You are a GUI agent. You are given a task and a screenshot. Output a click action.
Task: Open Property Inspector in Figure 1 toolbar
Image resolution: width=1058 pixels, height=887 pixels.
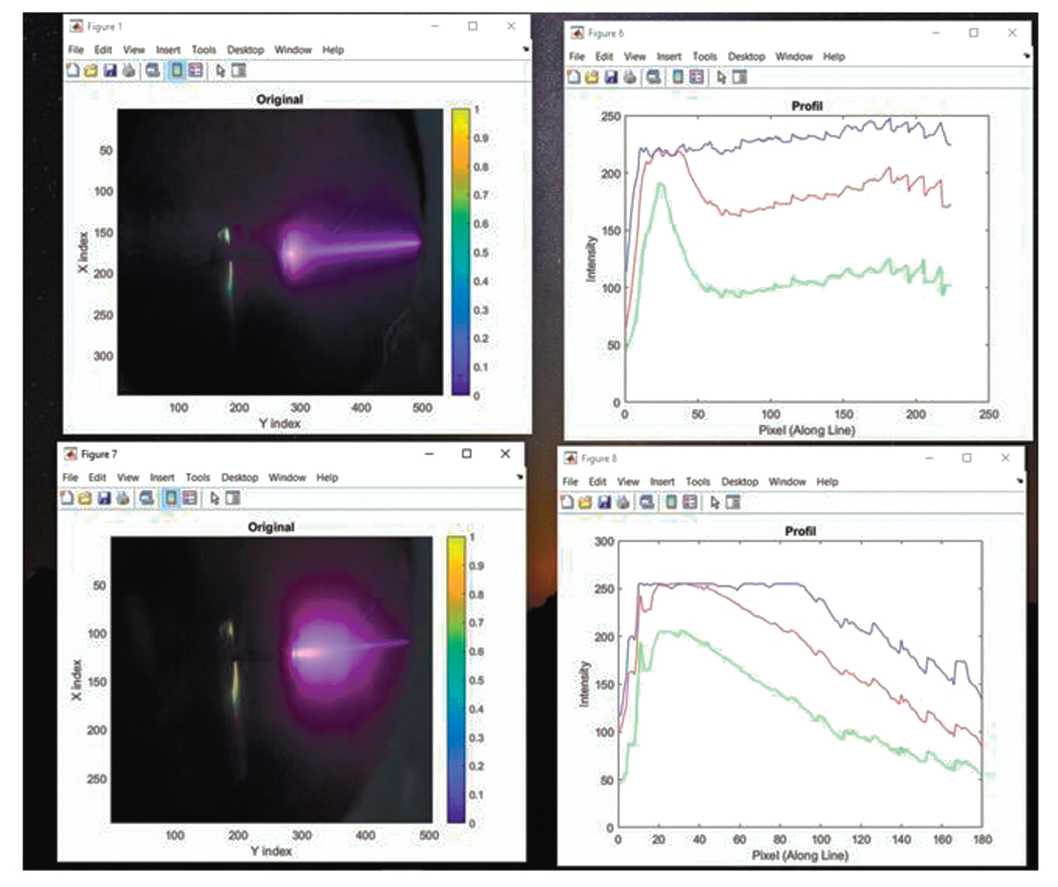point(239,70)
